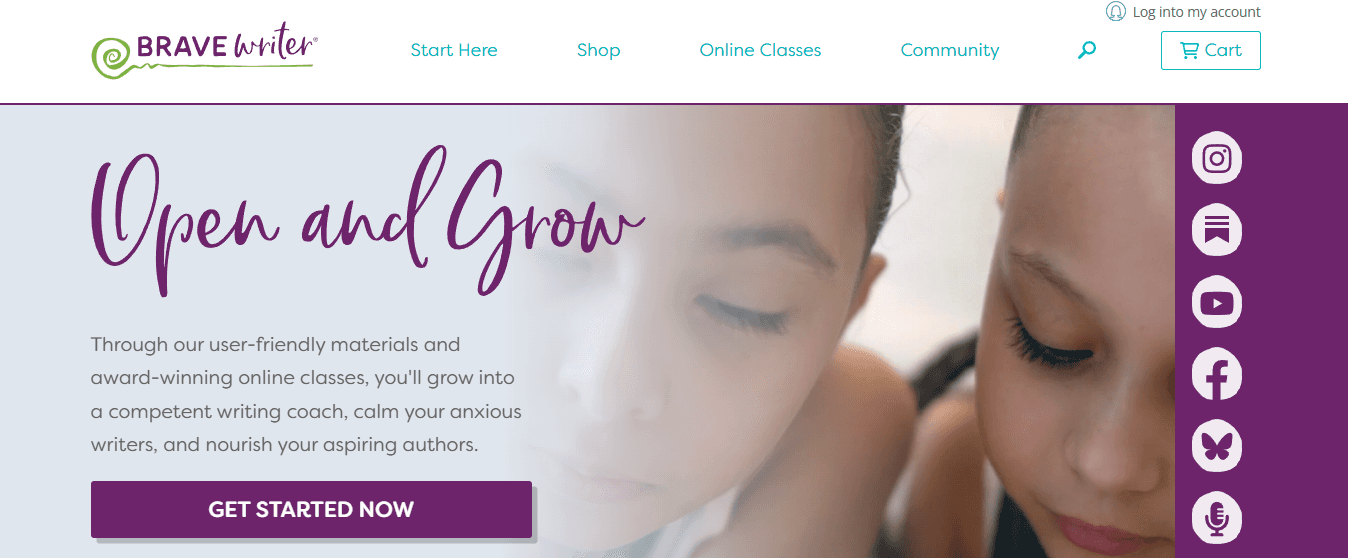Open the Instagram social icon
Screen dimensions: 1348x558
tap(1216, 158)
